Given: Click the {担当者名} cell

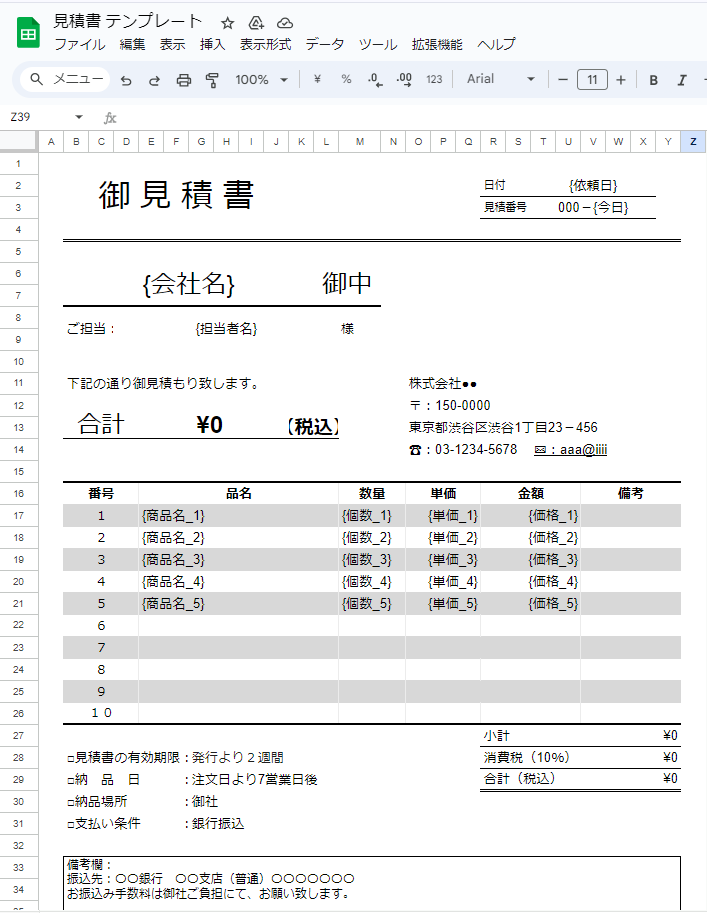Looking at the screenshot, I should click(x=226, y=329).
